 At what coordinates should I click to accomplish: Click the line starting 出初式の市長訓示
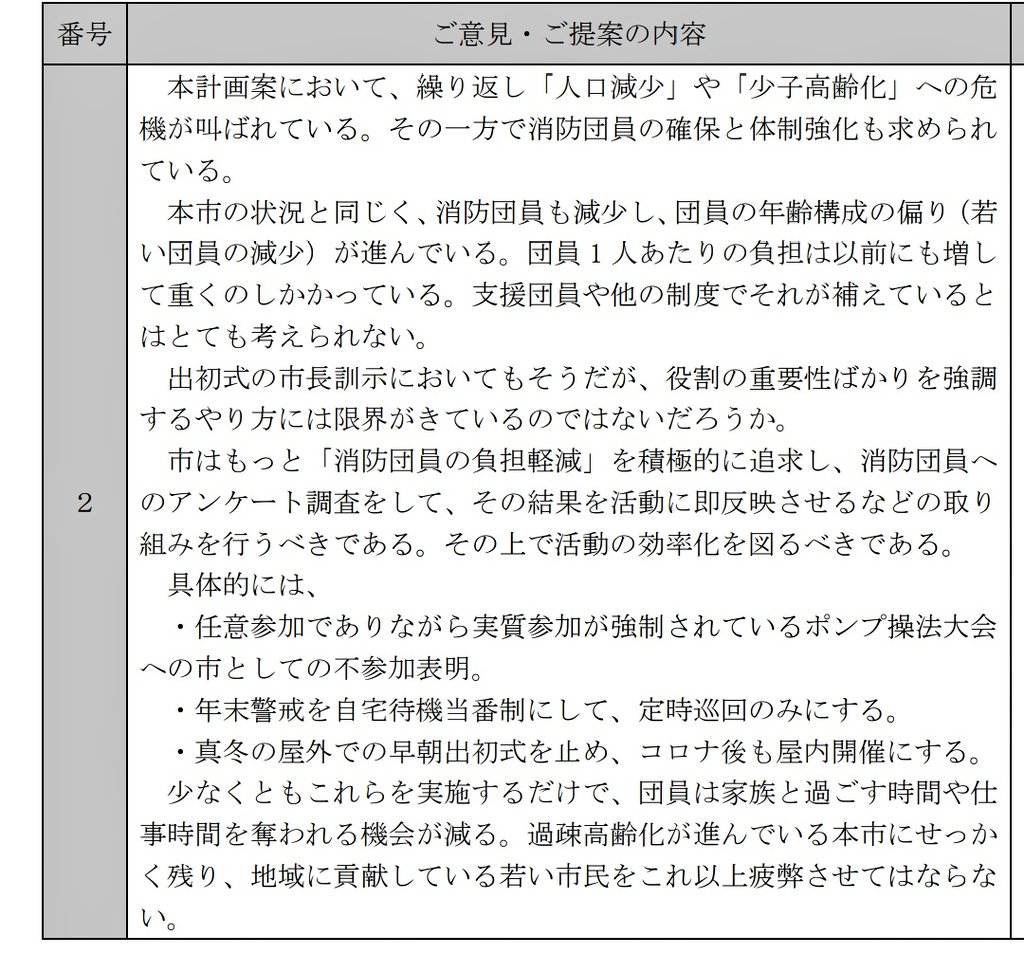(582, 378)
